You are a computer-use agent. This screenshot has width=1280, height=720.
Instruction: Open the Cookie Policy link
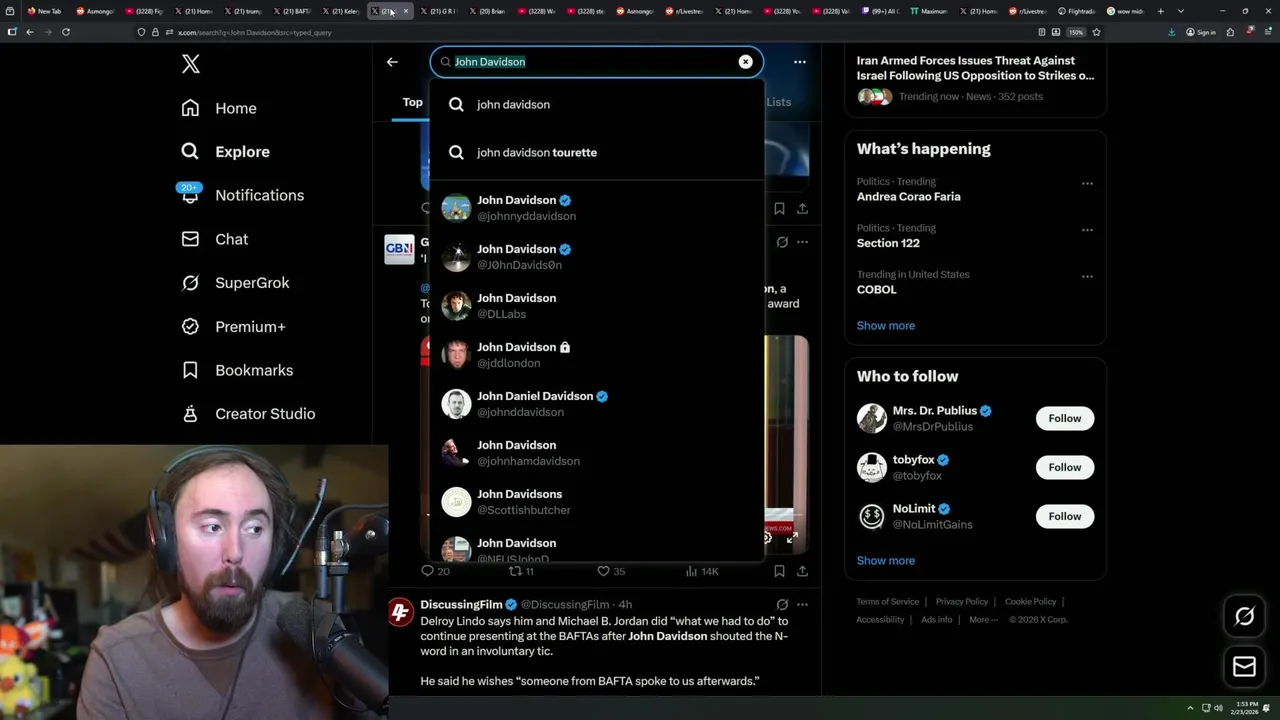pos(1030,602)
